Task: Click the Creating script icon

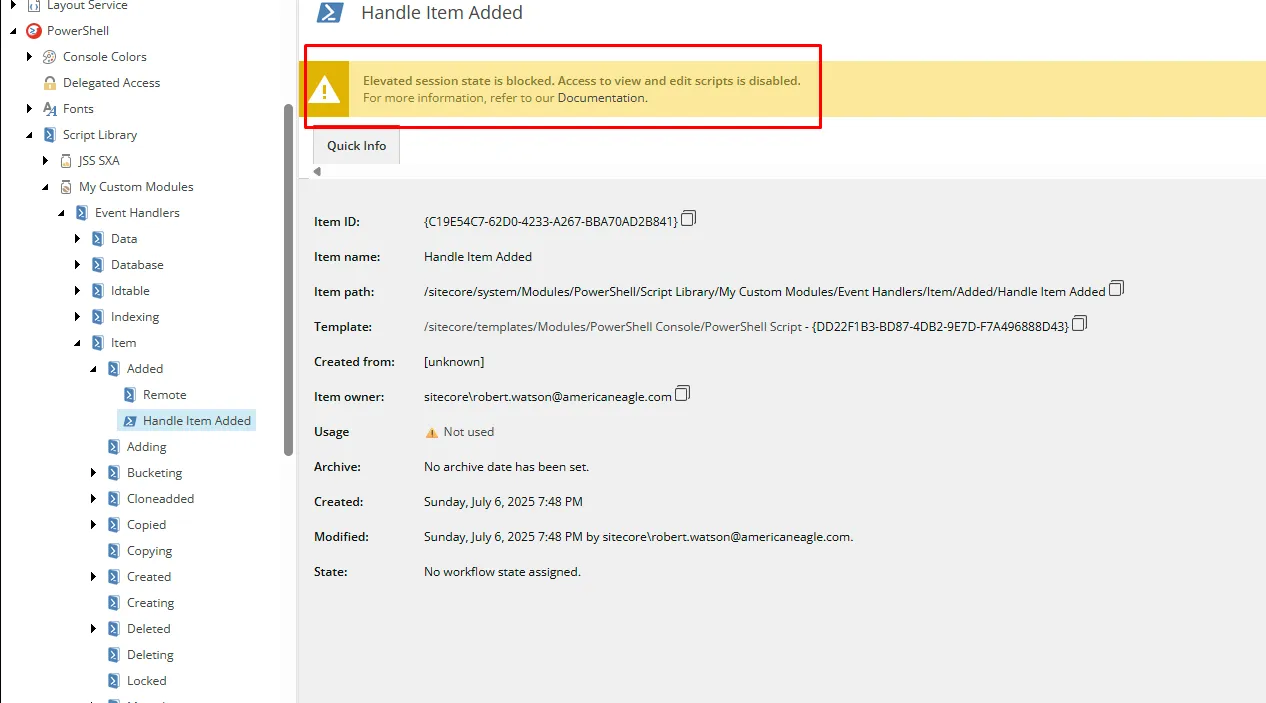Action: point(114,603)
